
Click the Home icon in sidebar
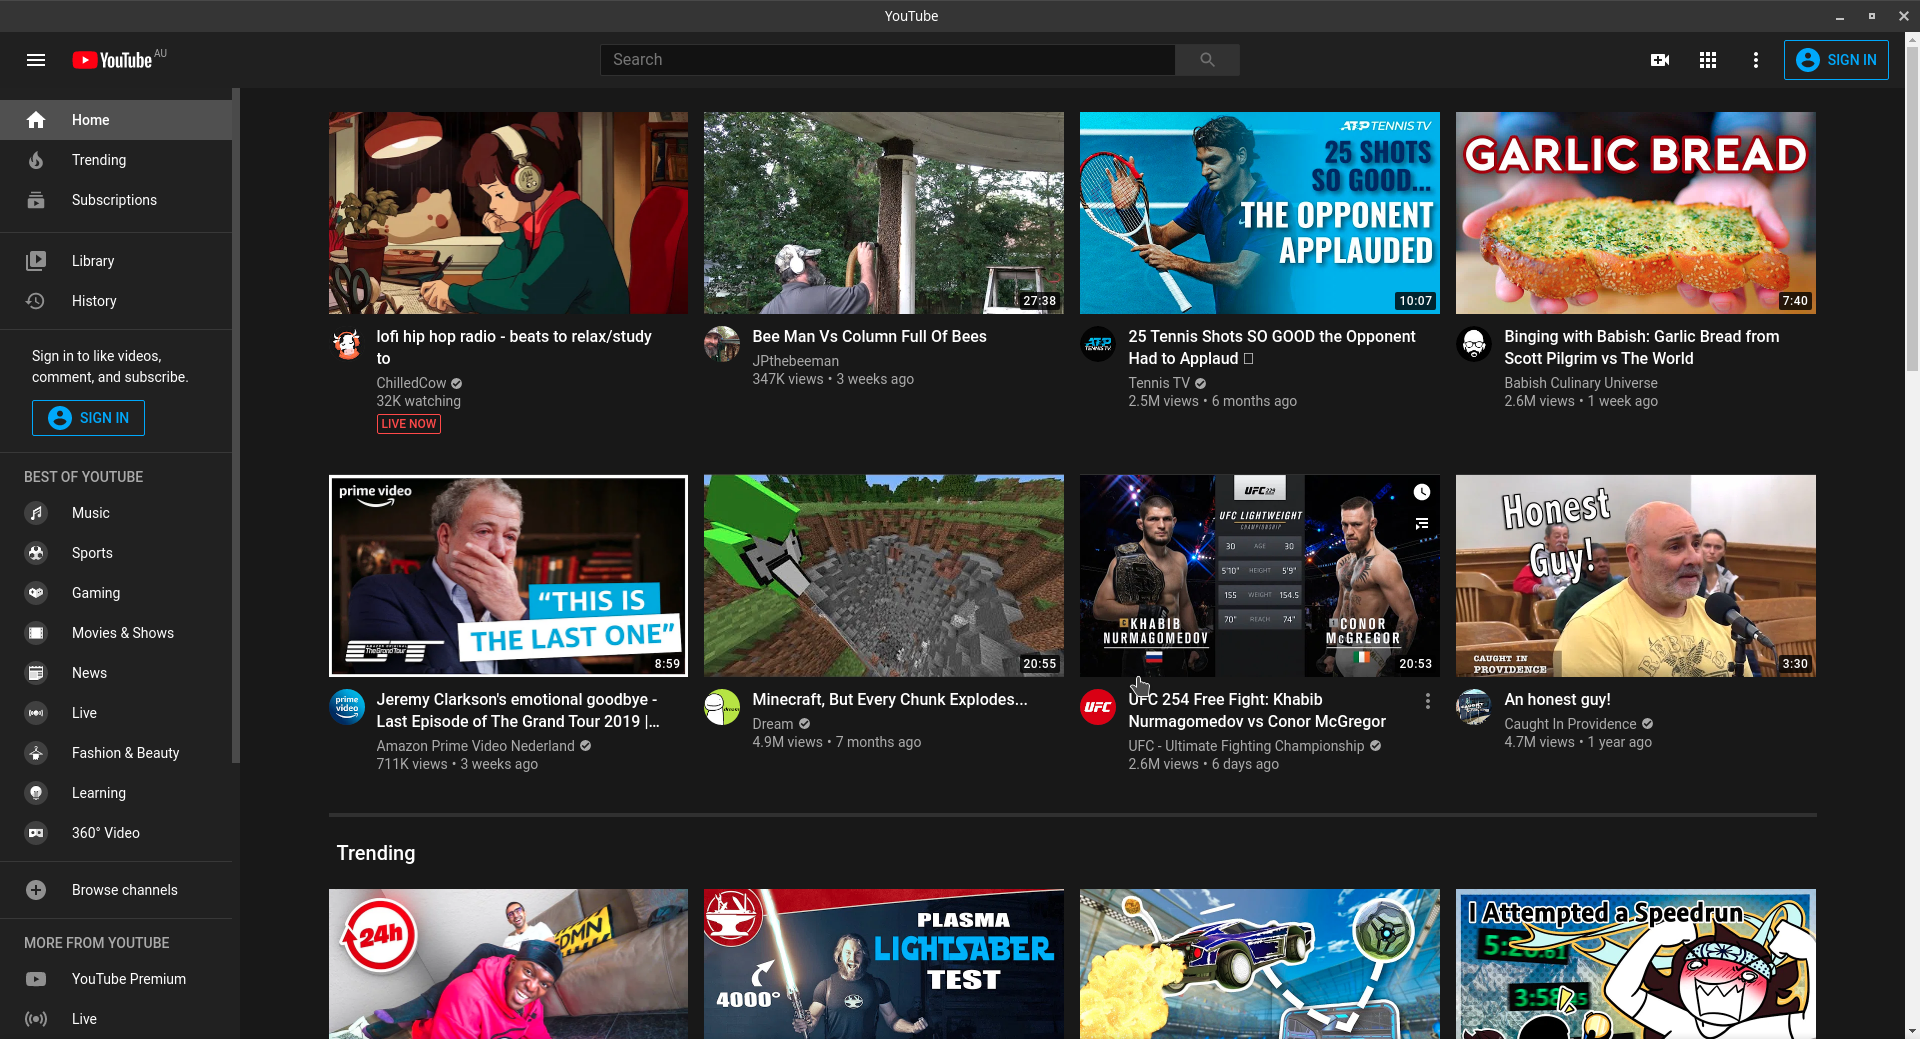coord(36,120)
